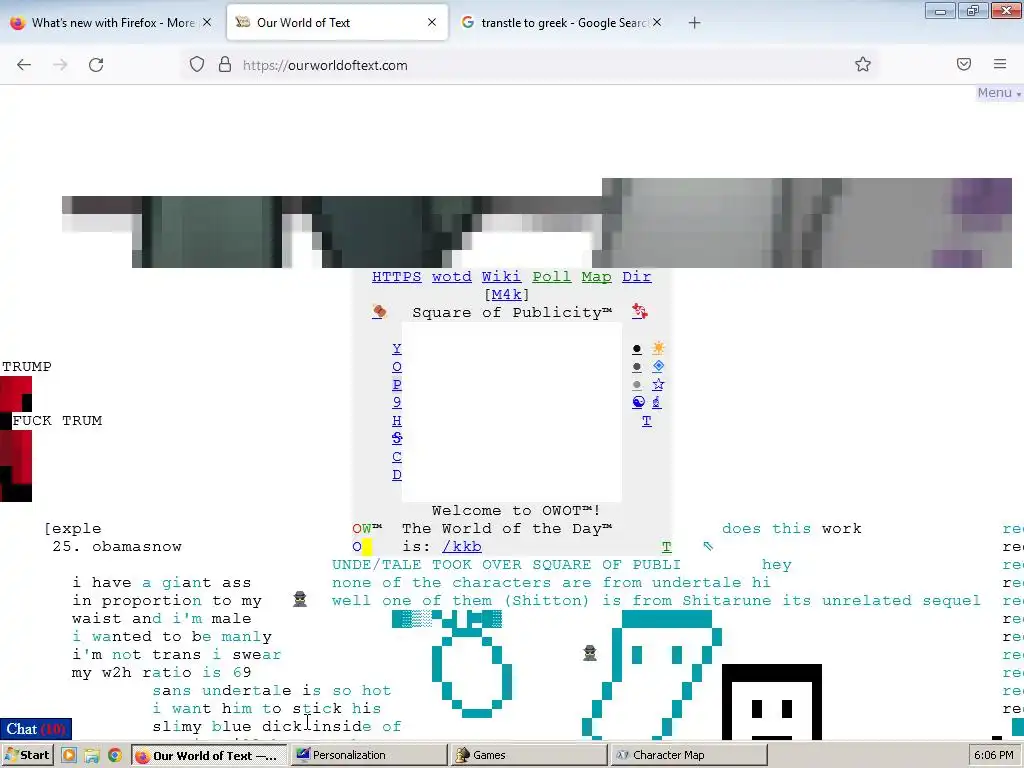Image resolution: width=1024 pixels, height=768 pixels.
Task: Click the yellow highlighted cell
Action: pos(366,547)
